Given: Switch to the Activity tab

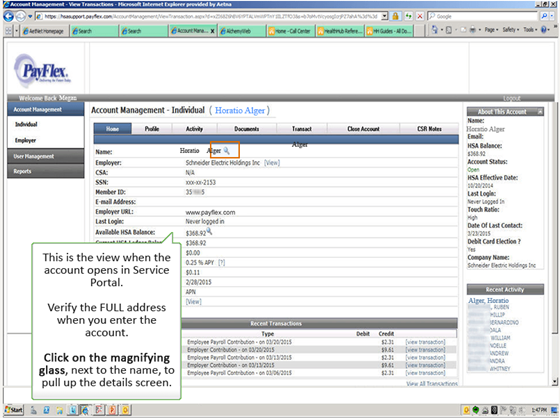Looking at the screenshot, I should tap(194, 129).
